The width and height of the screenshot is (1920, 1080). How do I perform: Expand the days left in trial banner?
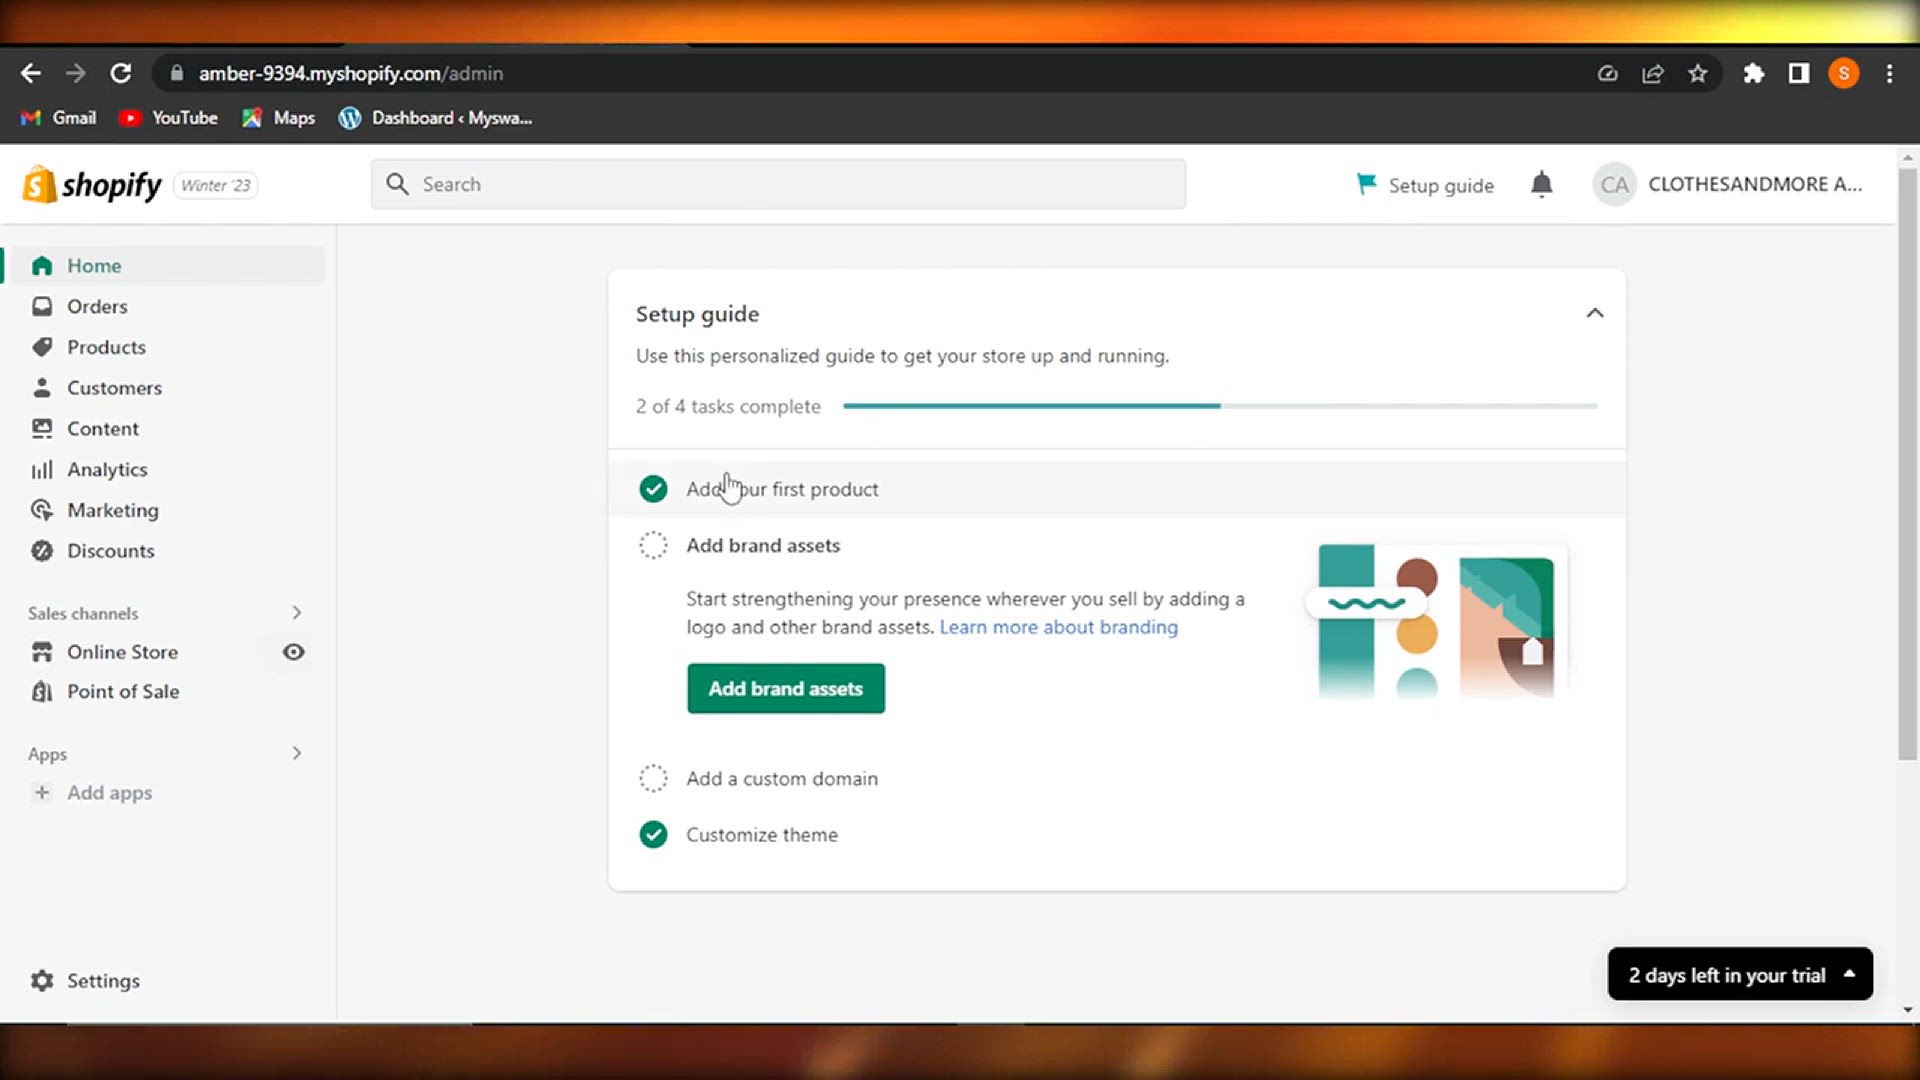point(1740,974)
